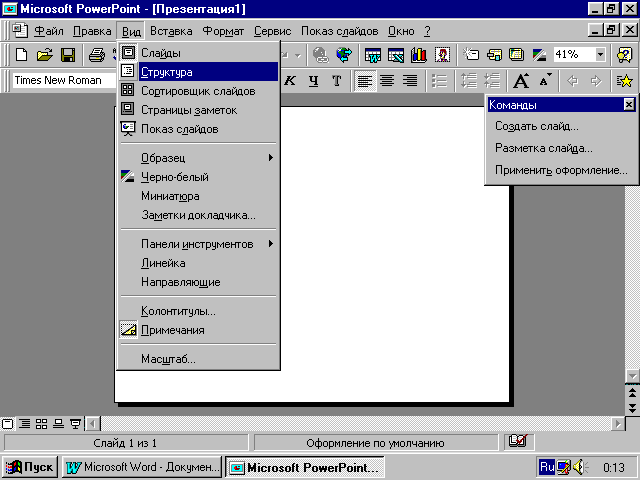Image resolution: width=640 pixels, height=480 pixels.
Task: Click the New slide toolbar icon
Action: point(471,55)
